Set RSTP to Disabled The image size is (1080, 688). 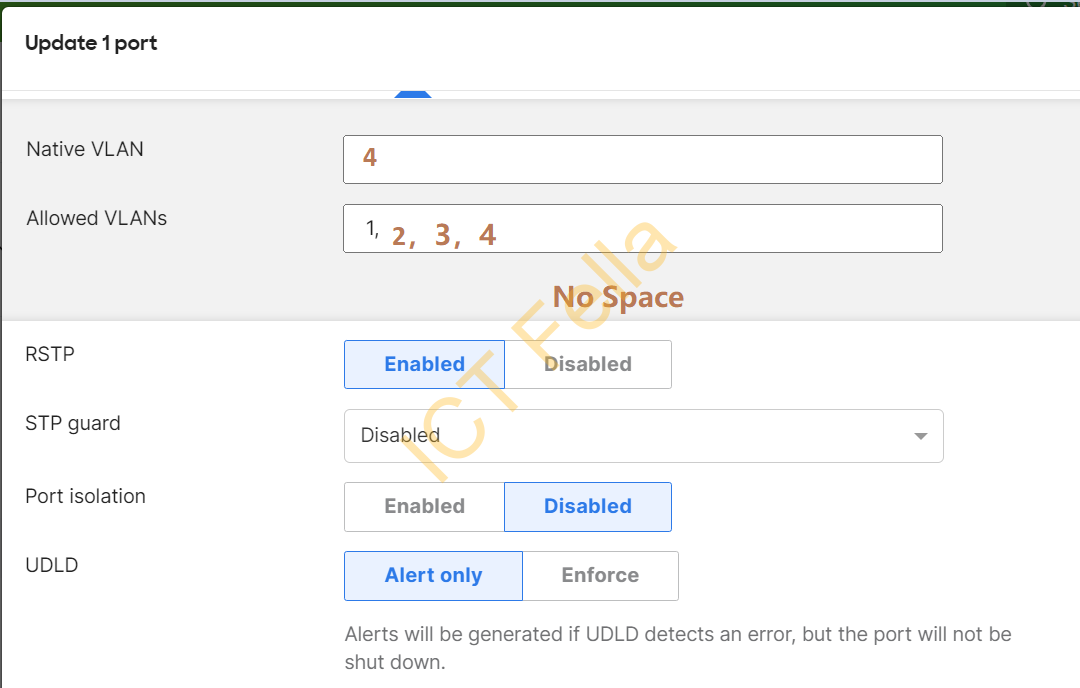[x=588, y=364]
